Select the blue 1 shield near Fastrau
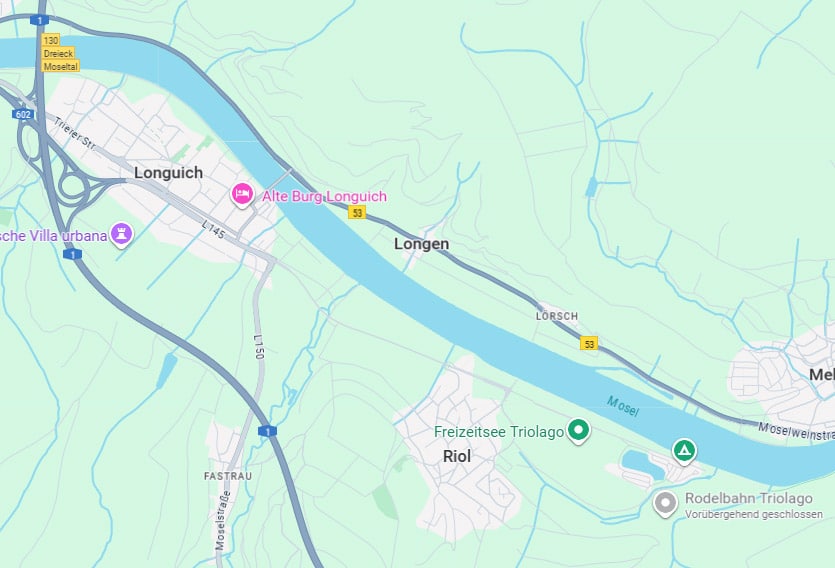Image resolution: width=835 pixels, height=568 pixels. (267, 431)
